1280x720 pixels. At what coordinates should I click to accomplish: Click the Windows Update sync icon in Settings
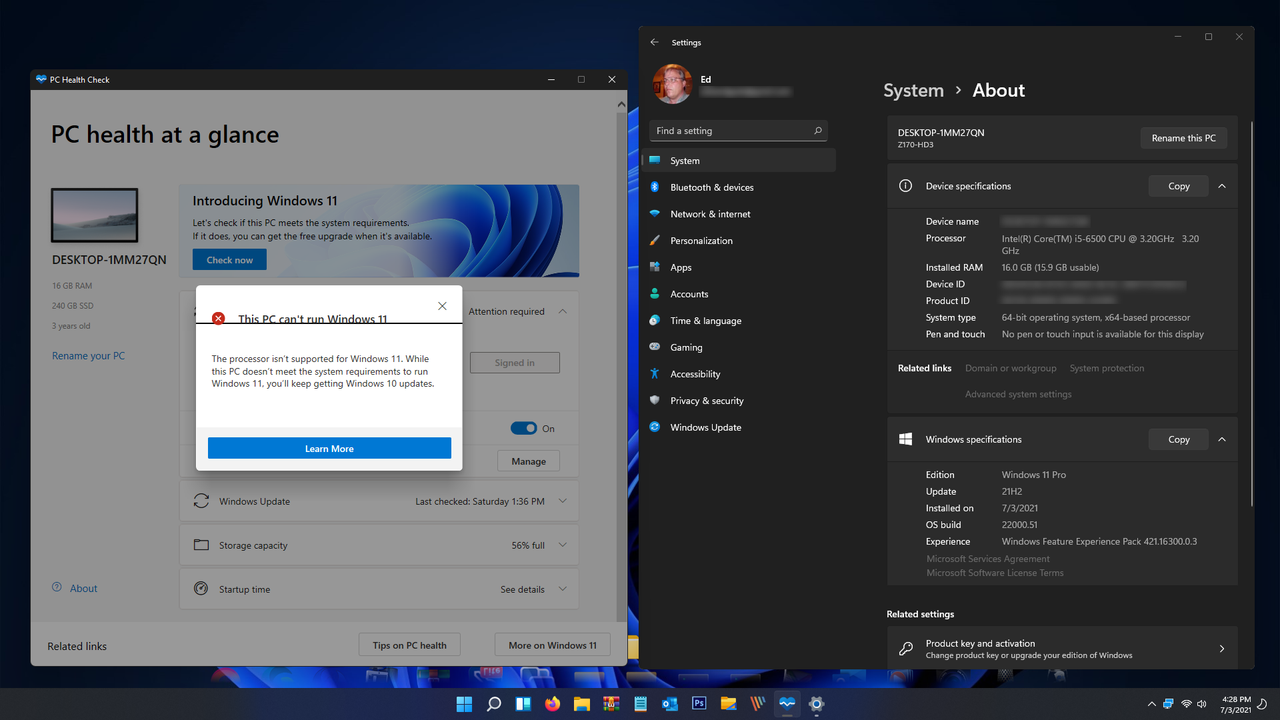[655, 427]
